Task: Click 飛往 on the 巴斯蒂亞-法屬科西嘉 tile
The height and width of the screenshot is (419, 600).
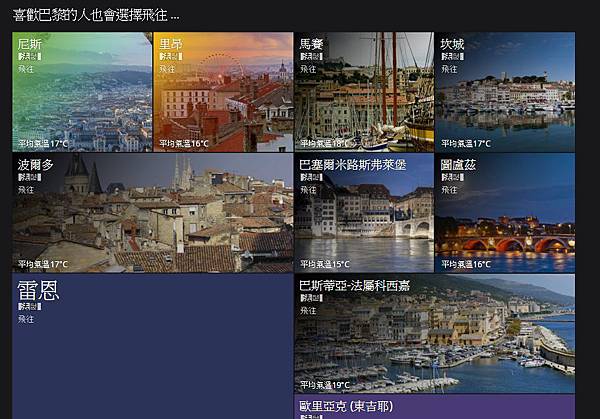Action: tap(308, 310)
